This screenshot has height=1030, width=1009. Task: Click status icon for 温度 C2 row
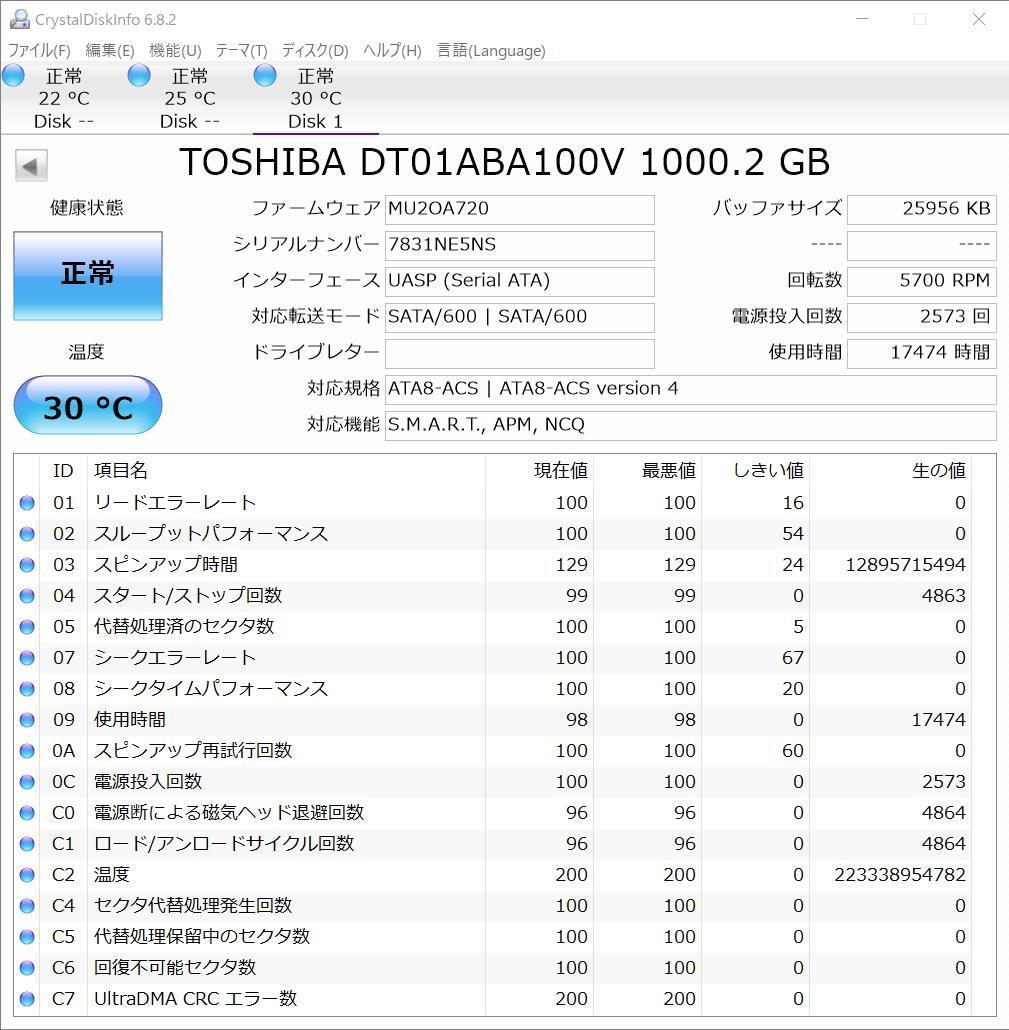coord(27,875)
